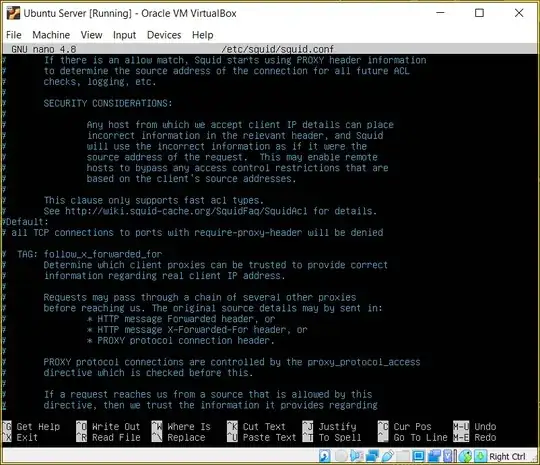Click the wiki.squid-cache.org SquidAcl URL
Viewport: 540px width, 465px height.
186,211
